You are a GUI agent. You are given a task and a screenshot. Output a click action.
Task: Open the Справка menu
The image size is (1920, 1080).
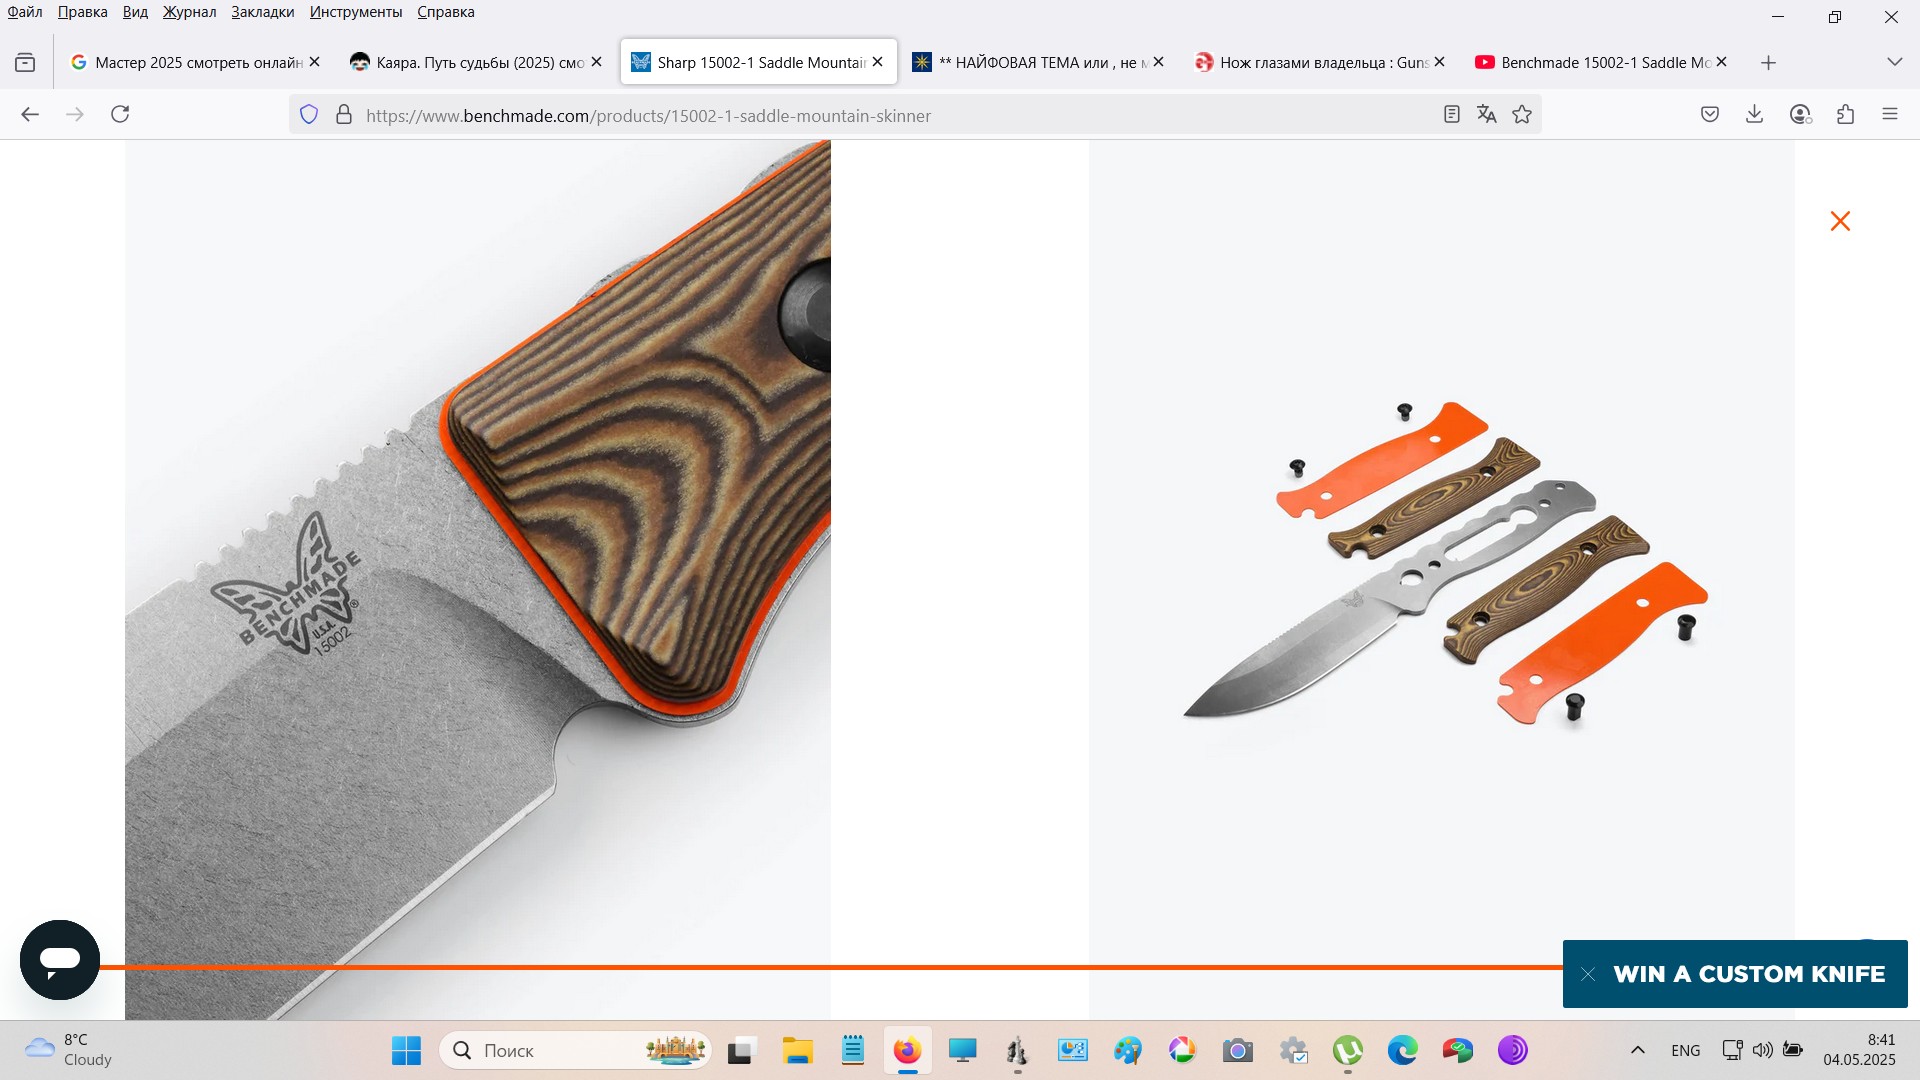pos(446,12)
